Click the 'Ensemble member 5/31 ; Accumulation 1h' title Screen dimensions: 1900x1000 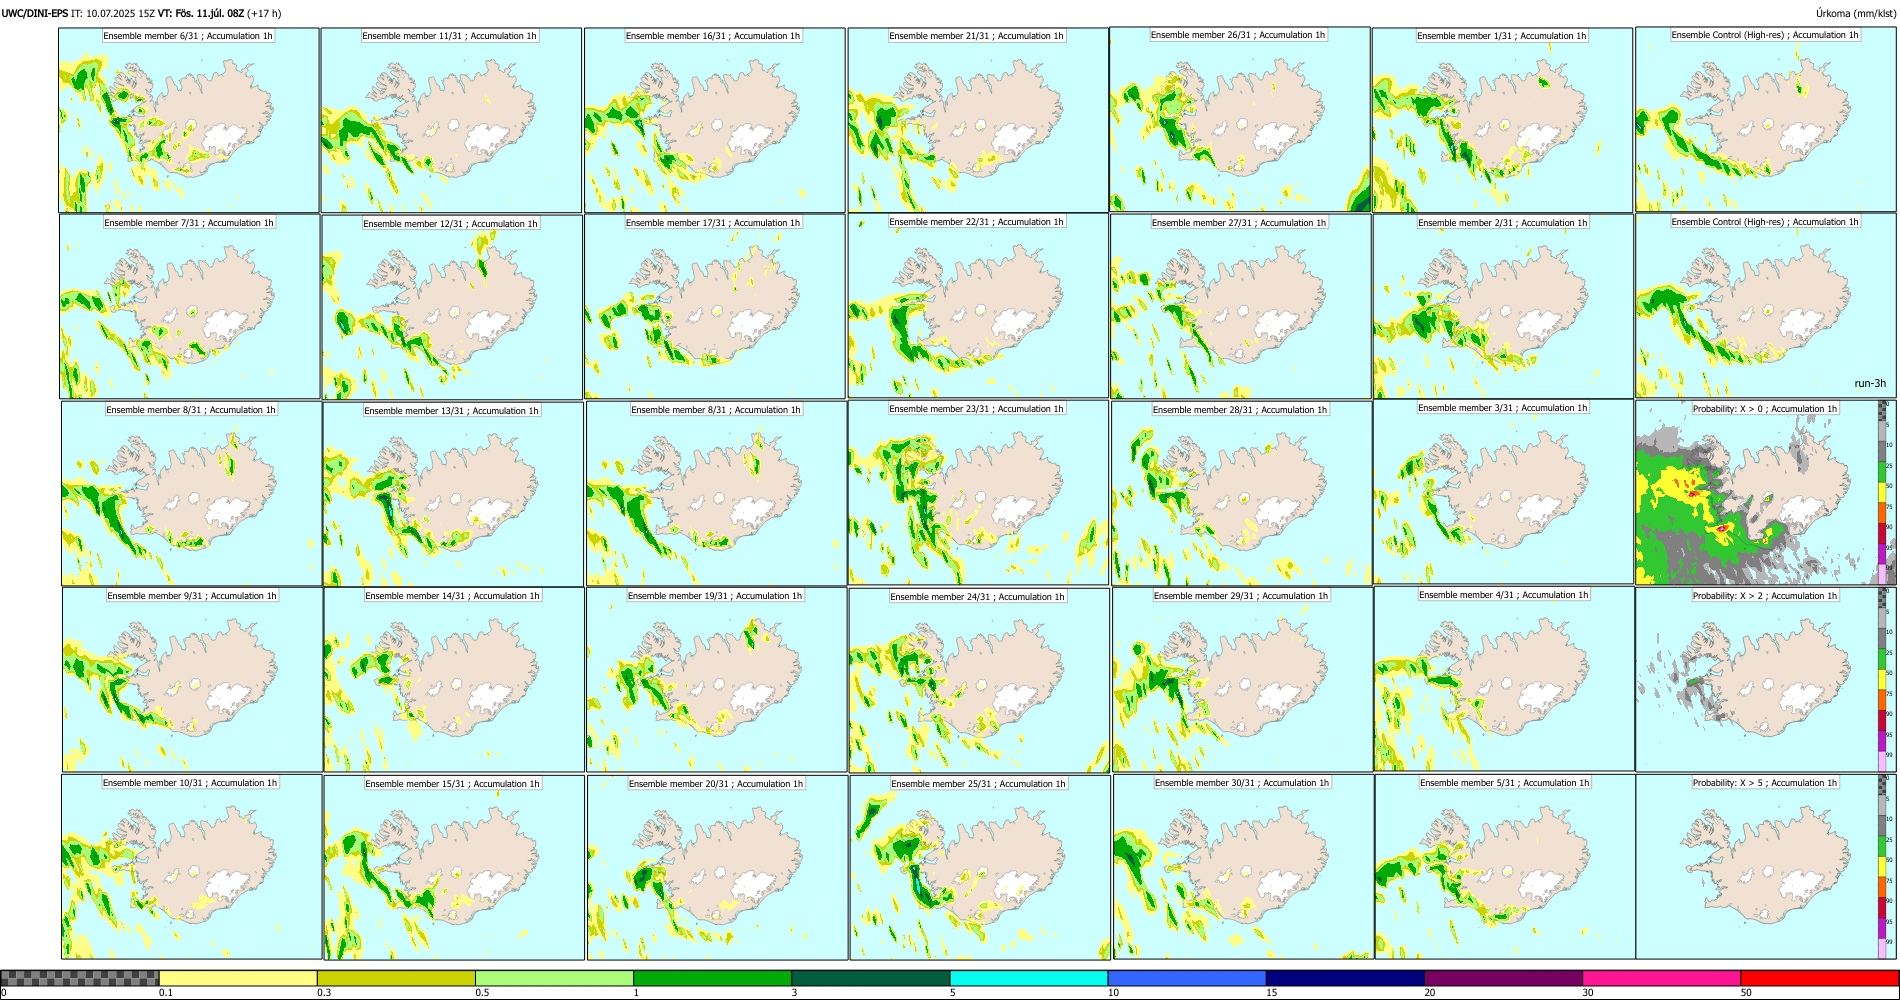tap(1505, 783)
